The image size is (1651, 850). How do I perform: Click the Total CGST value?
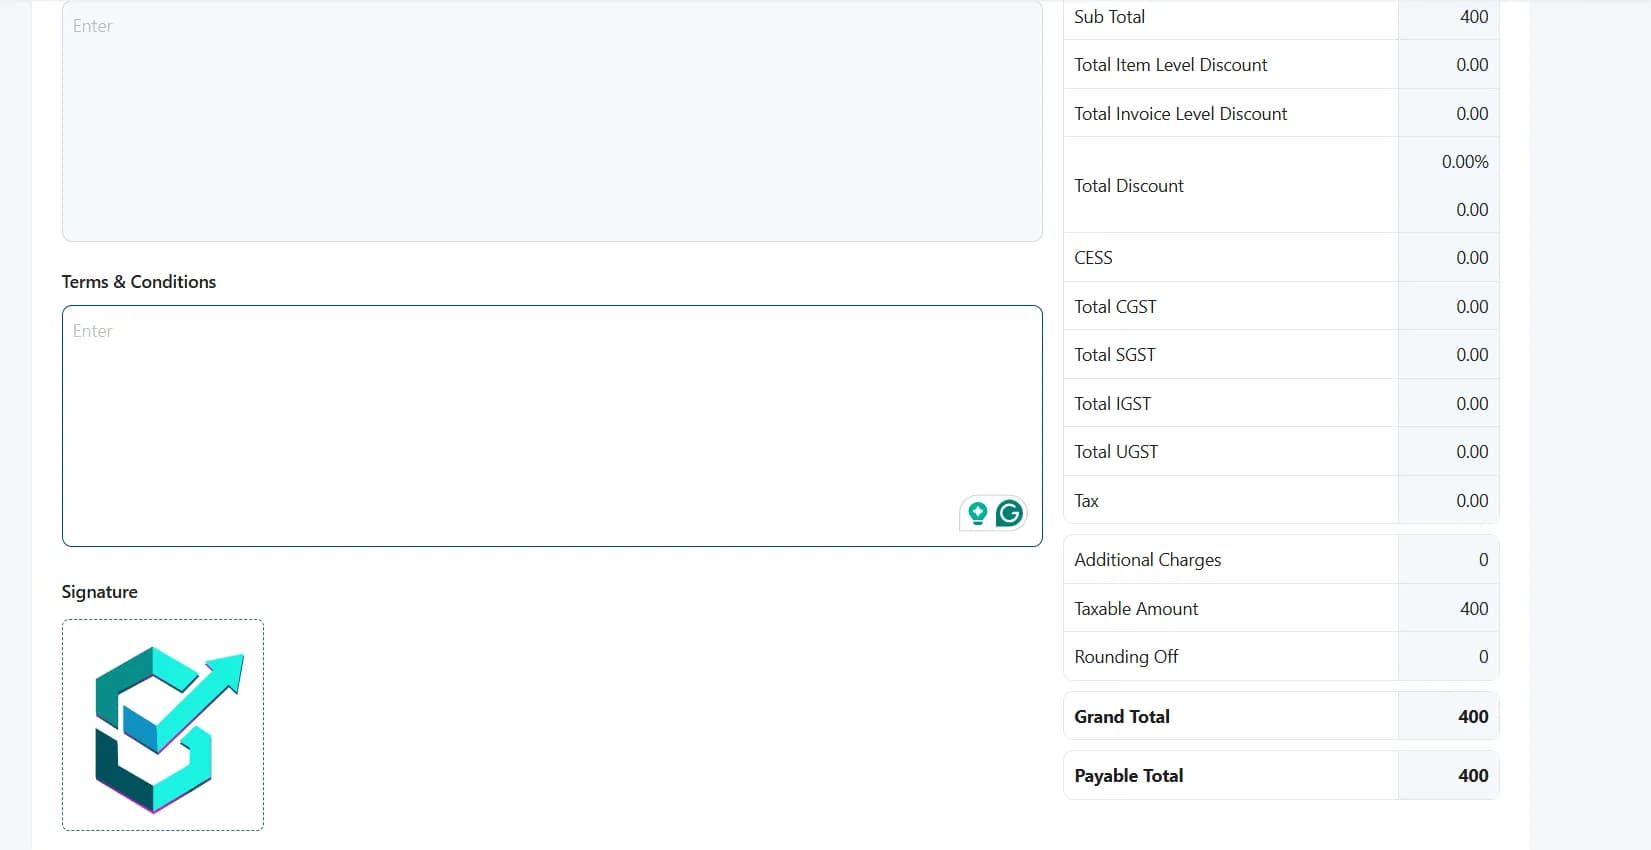(x=1472, y=307)
